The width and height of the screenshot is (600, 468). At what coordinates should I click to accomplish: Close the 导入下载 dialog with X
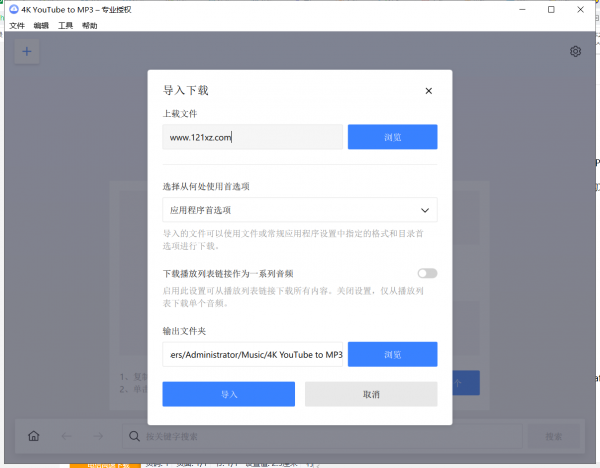(x=429, y=91)
